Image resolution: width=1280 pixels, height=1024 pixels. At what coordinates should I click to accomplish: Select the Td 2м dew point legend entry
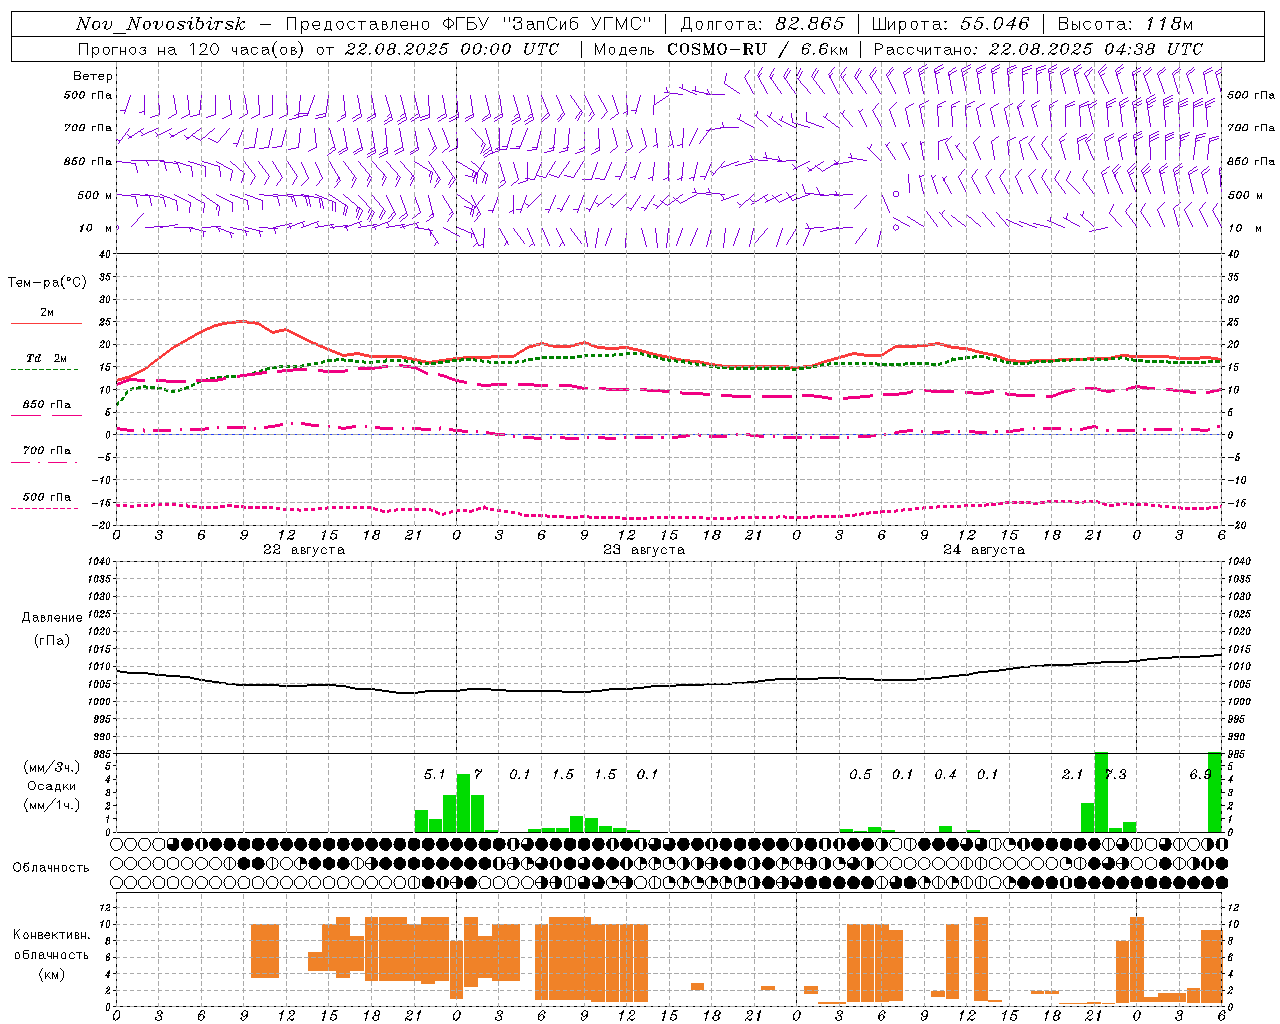(x=46, y=358)
